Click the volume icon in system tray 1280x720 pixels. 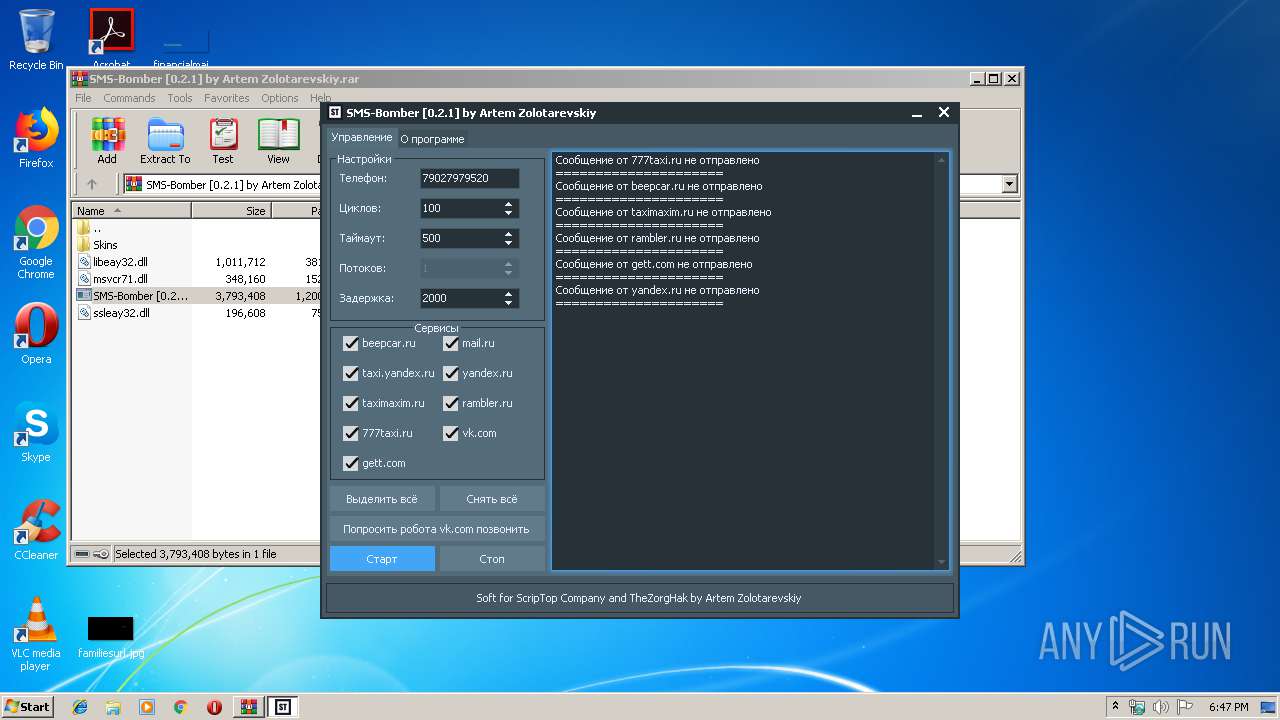coord(1160,707)
